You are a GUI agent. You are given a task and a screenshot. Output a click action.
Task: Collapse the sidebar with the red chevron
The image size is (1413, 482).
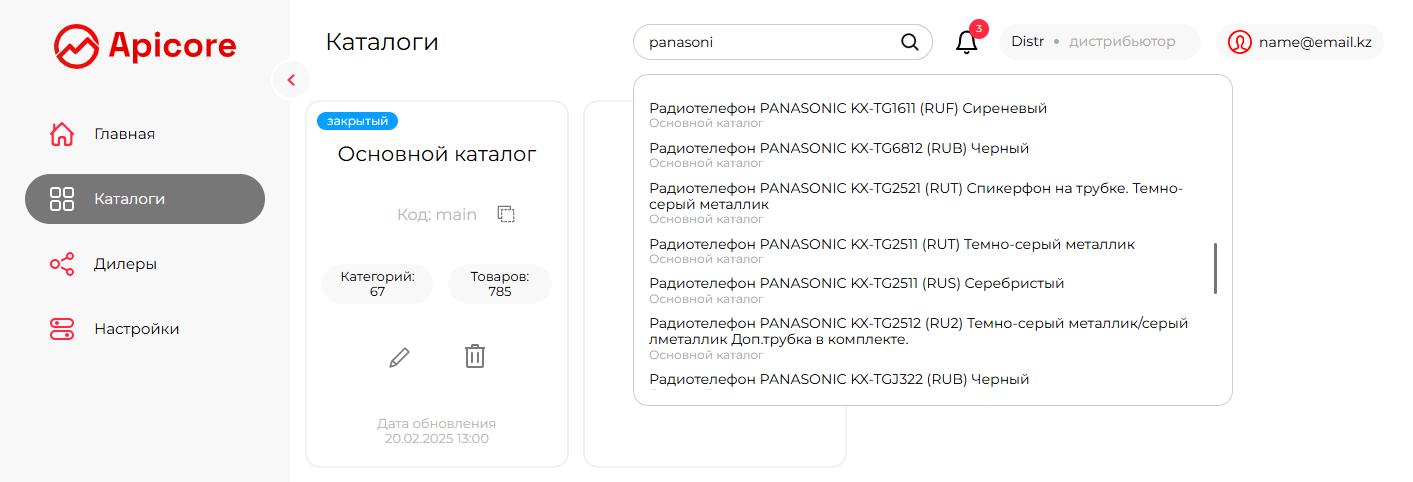point(291,80)
